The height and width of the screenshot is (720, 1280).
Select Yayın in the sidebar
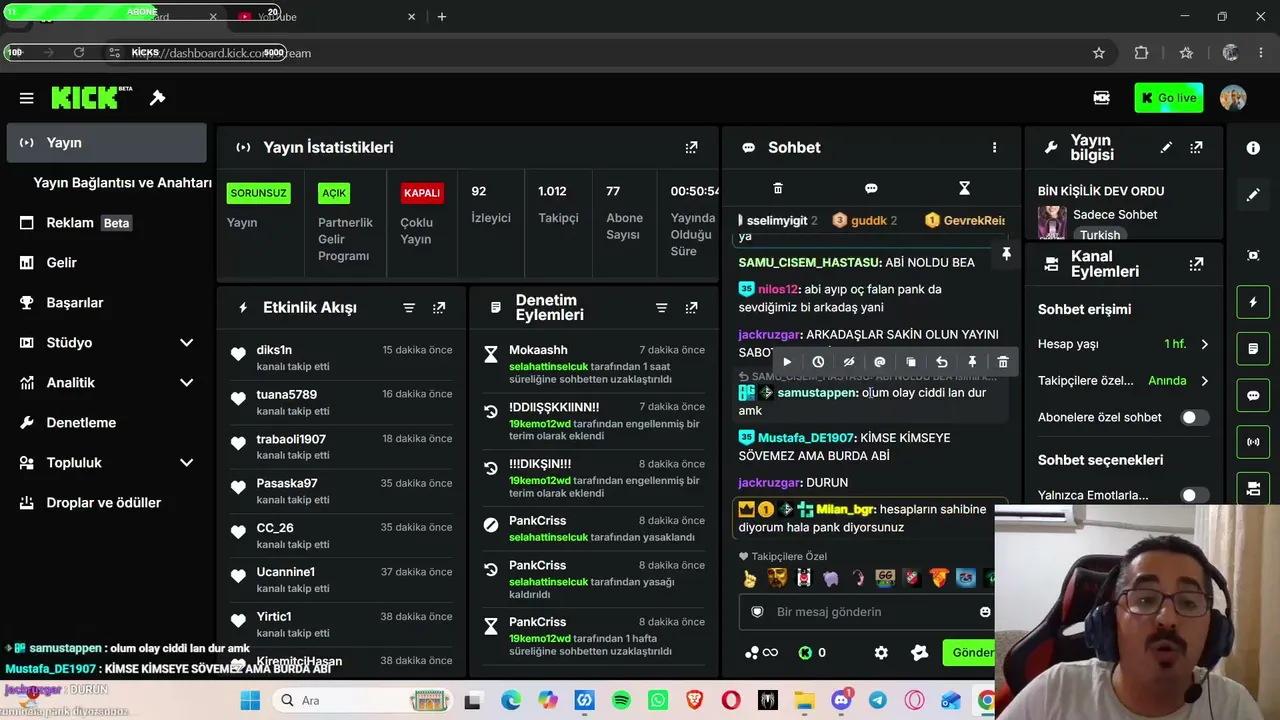click(x=106, y=143)
